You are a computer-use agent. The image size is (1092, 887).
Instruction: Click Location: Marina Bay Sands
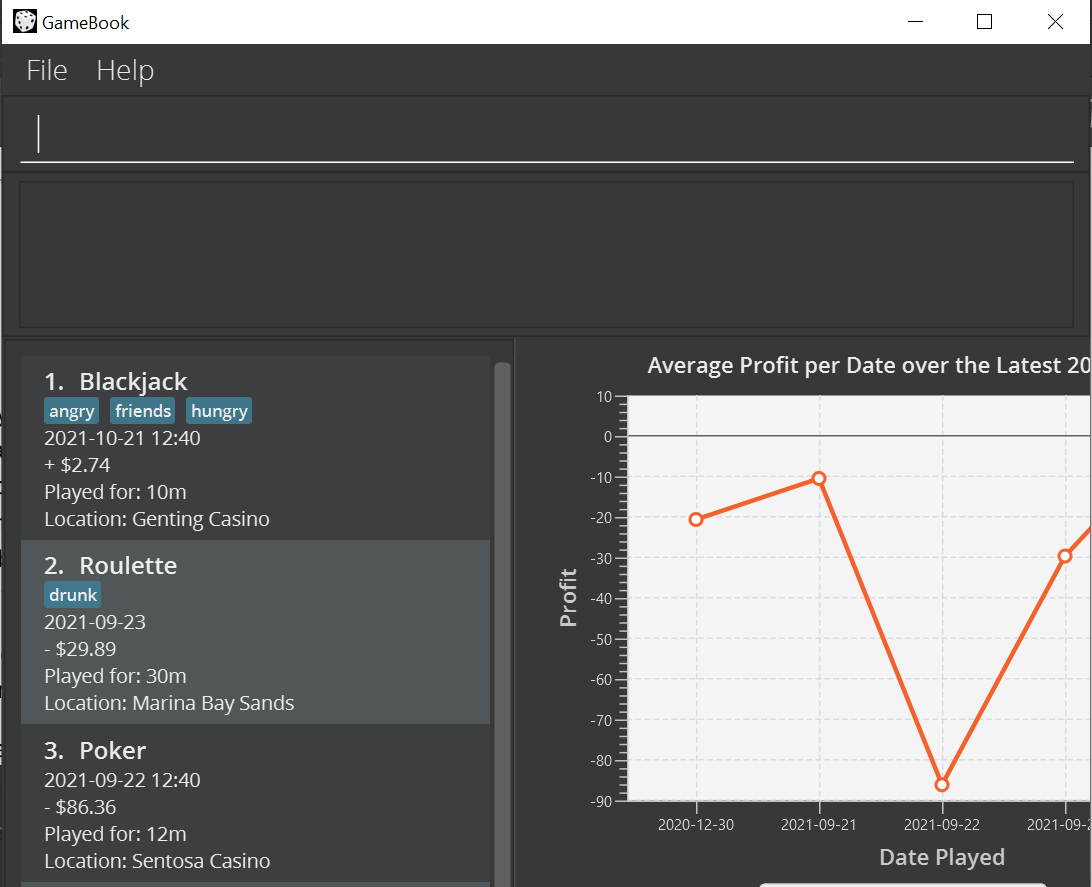click(x=169, y=703)
